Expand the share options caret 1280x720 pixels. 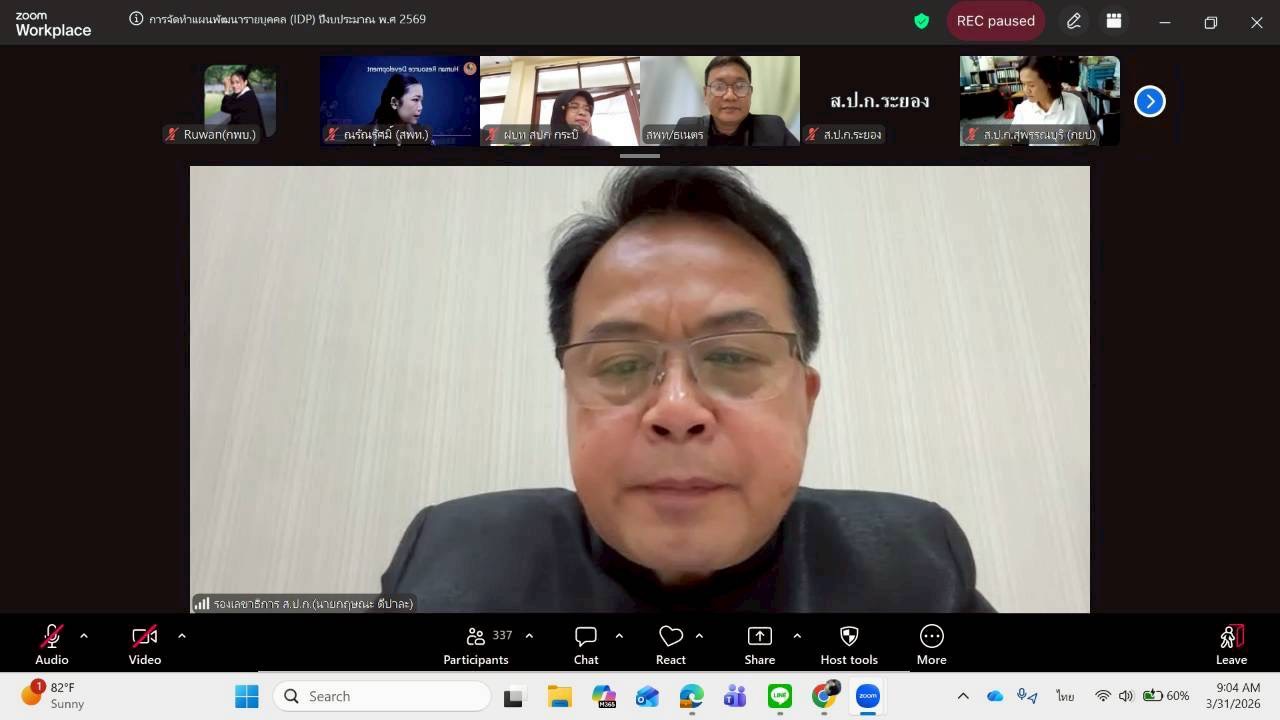[x=797, y=636]
